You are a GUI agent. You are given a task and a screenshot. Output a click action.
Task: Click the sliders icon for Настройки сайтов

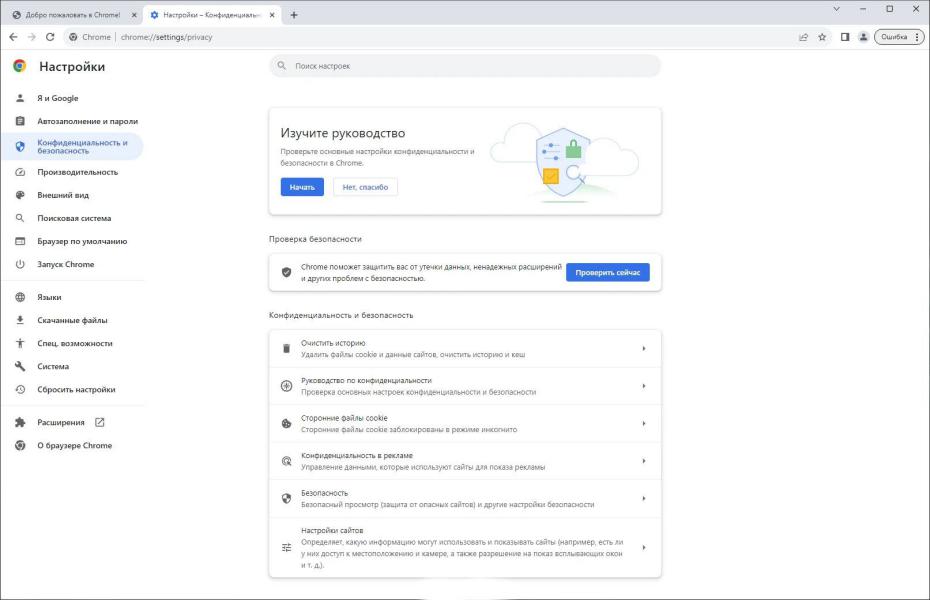click(x=286, y=547)
